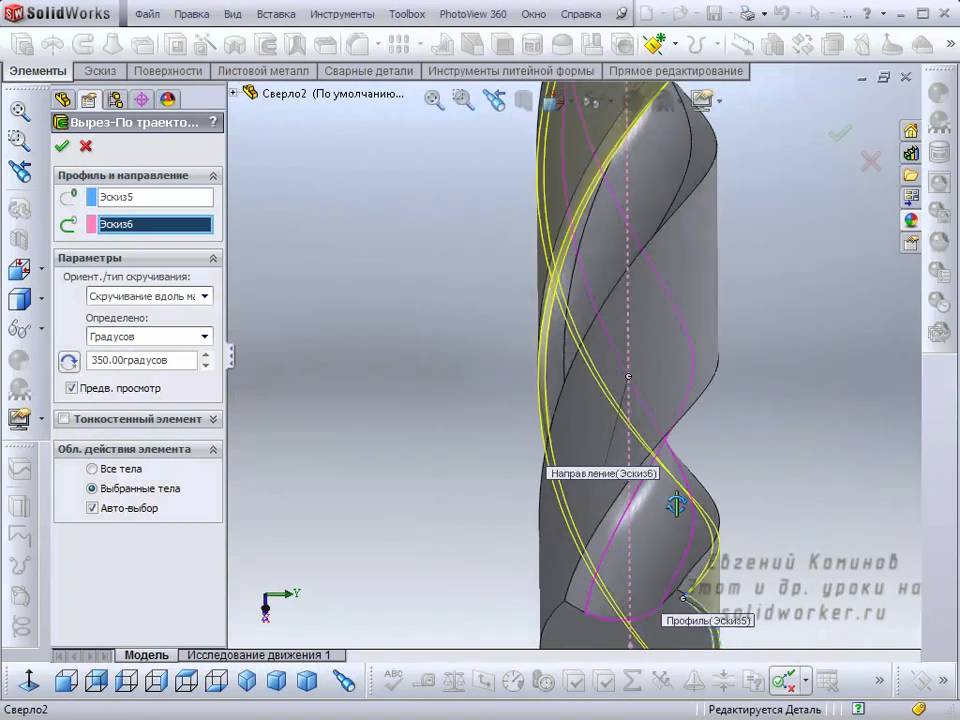Click the Smart Dimension-like star icon in Features toolbar

point(654,43)
